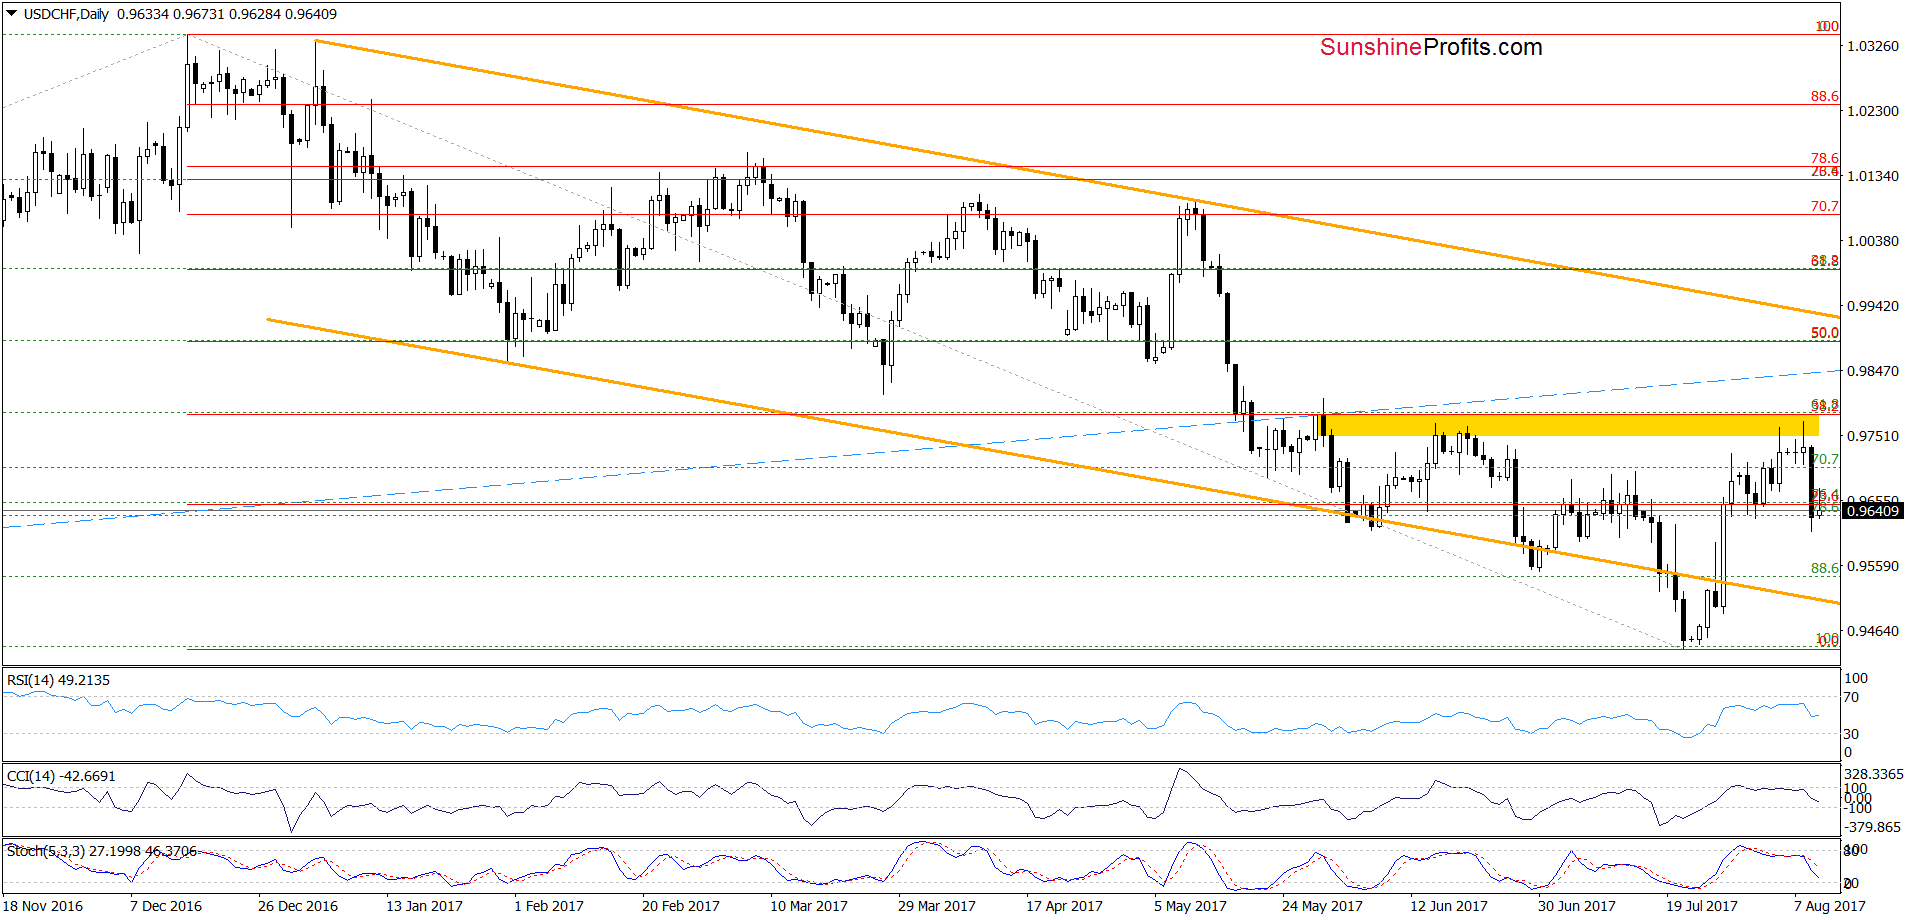Click the 26 Dec 2016 date label
The image size is (1908, 920).
click(x=298, y=906)
